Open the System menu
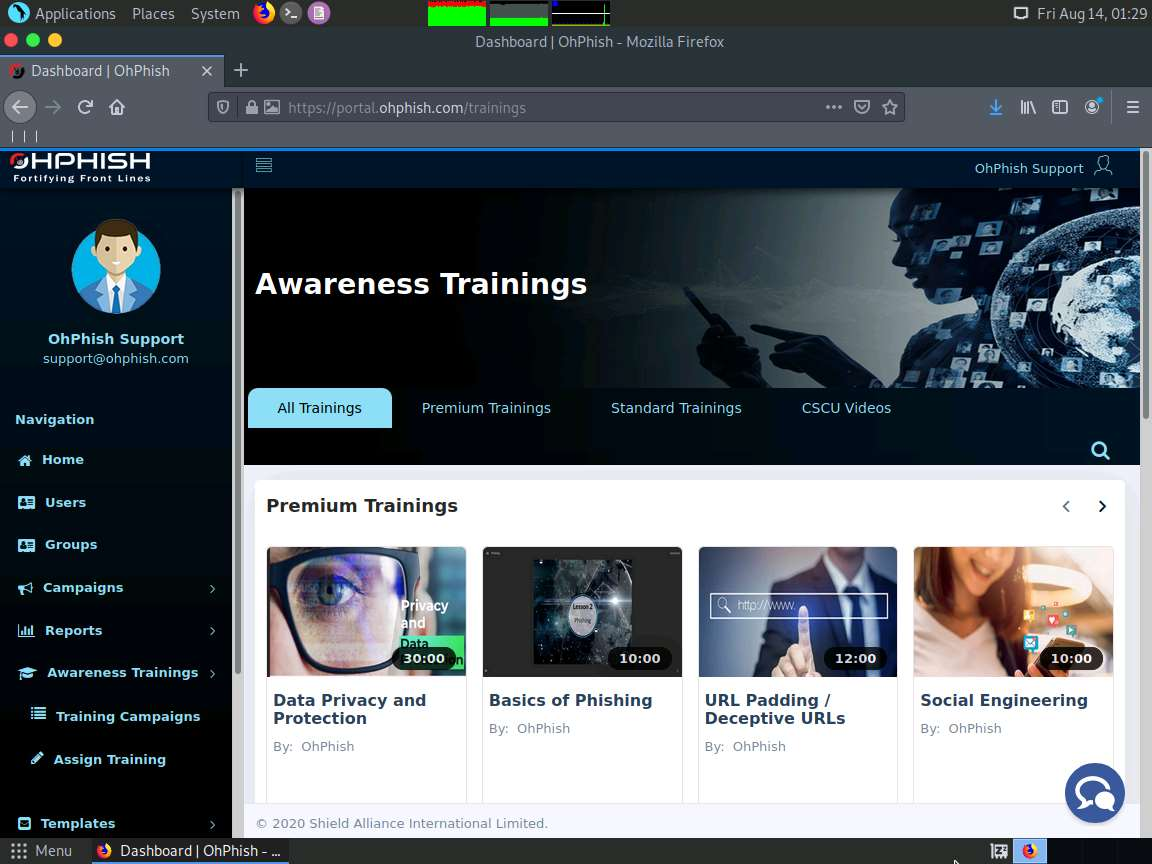Viewport: 1152px width, 864px height. (x=215, y=13)
